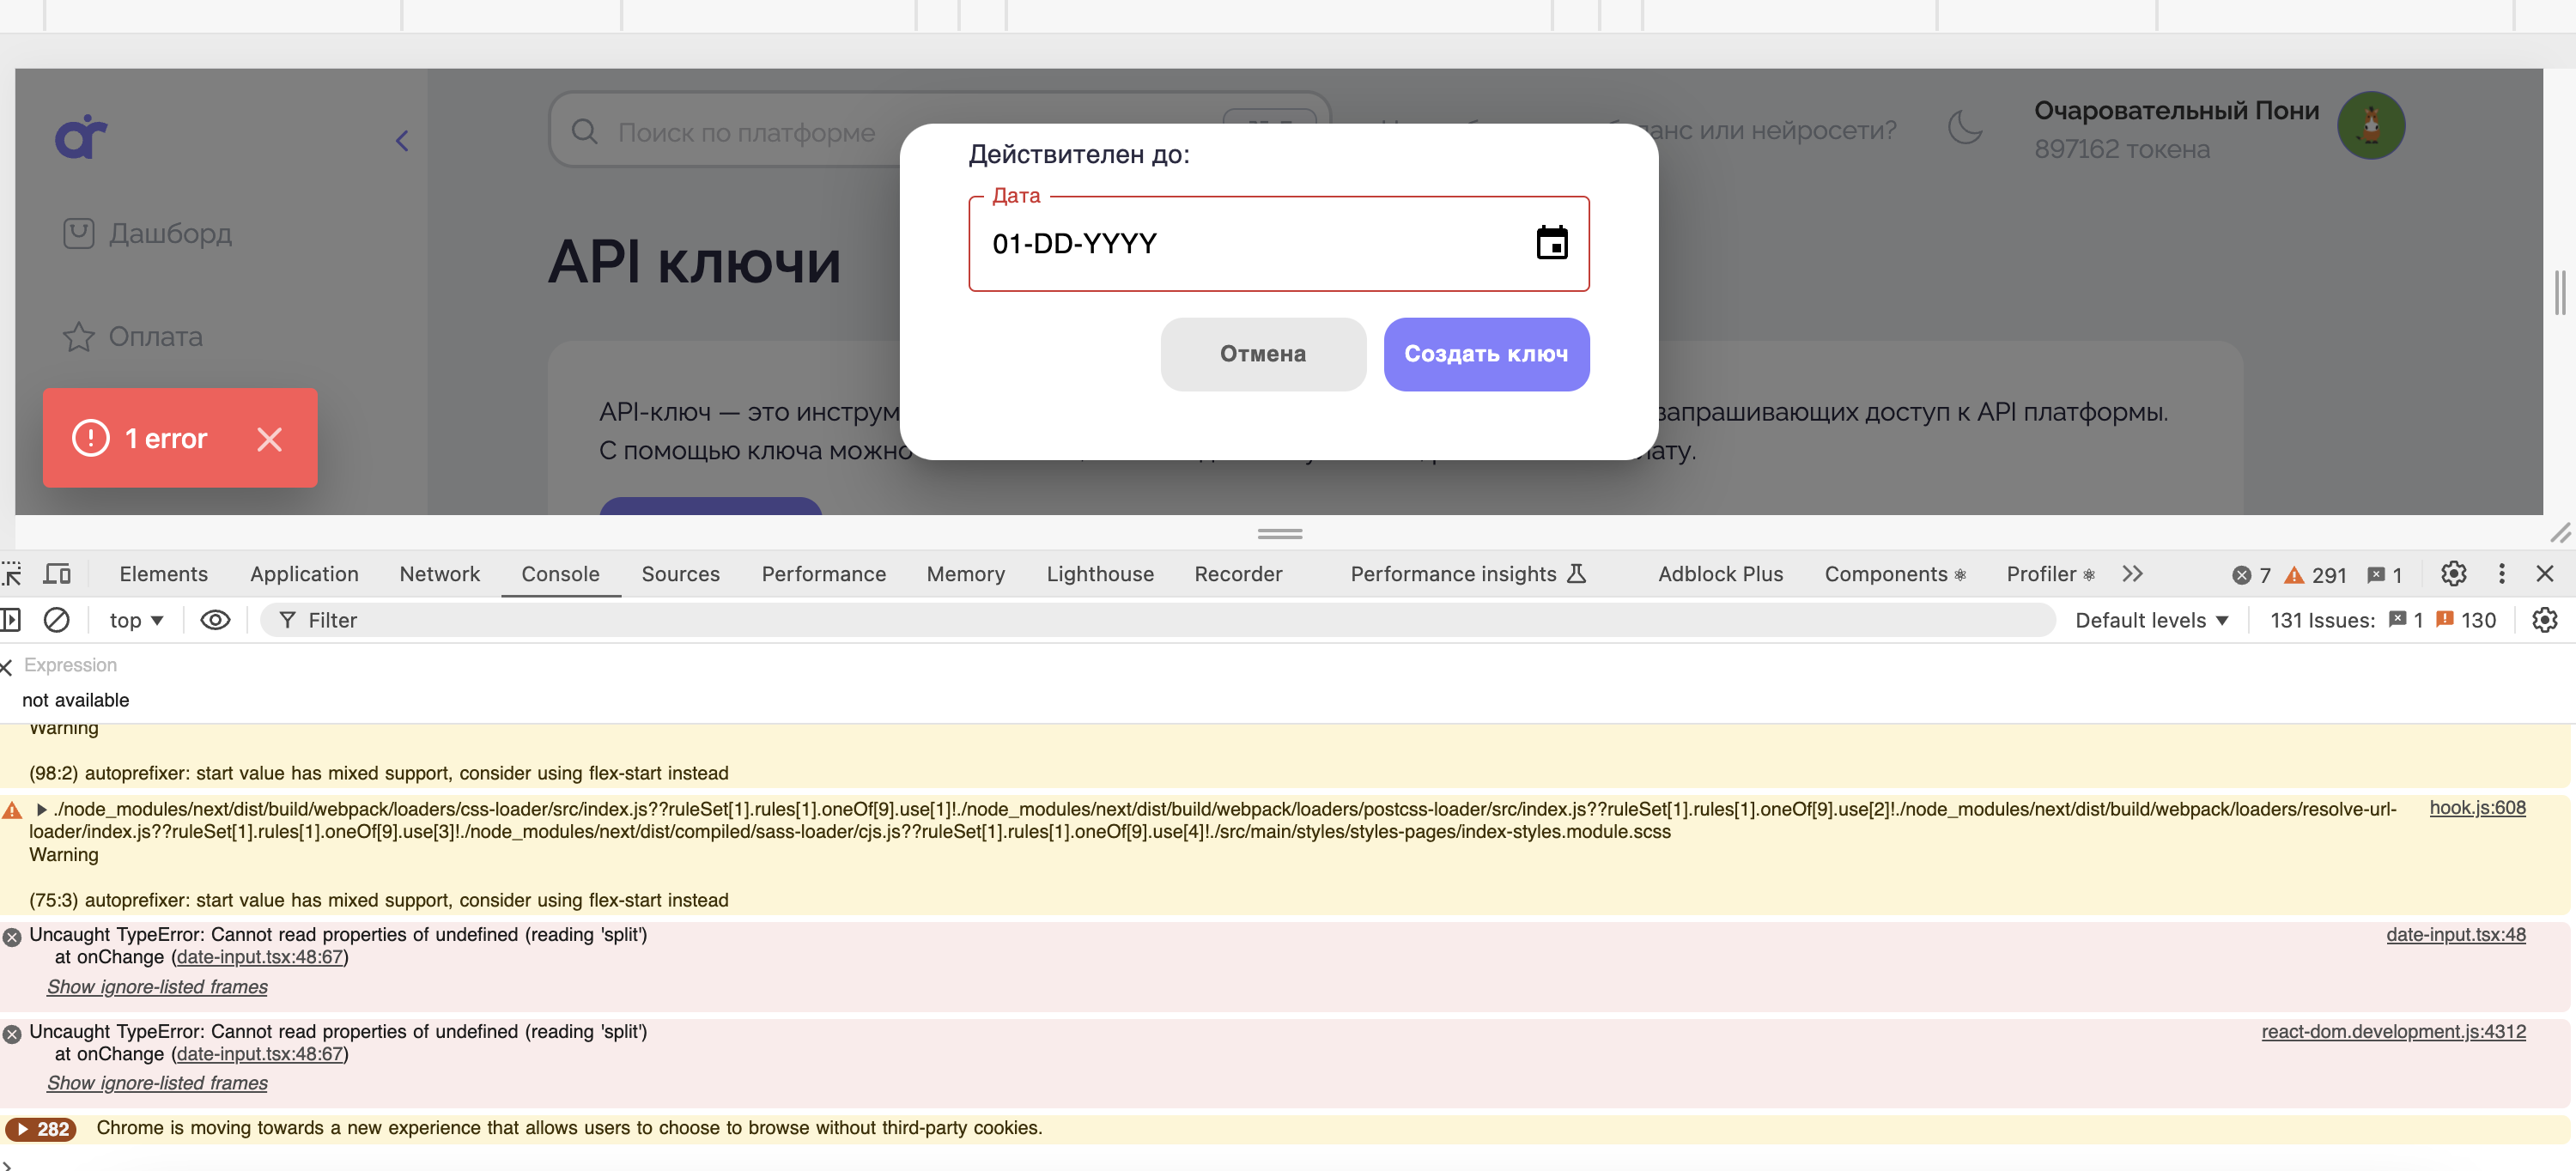The width and height of the screenshot is (2576, 1171).
Task: Switch to the Network tab
Action: pyautogui.click(x=440, y=574)
